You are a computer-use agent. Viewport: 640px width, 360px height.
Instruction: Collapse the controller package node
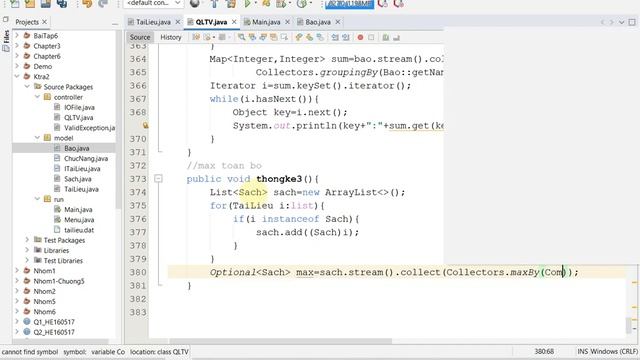coord(37,97)
